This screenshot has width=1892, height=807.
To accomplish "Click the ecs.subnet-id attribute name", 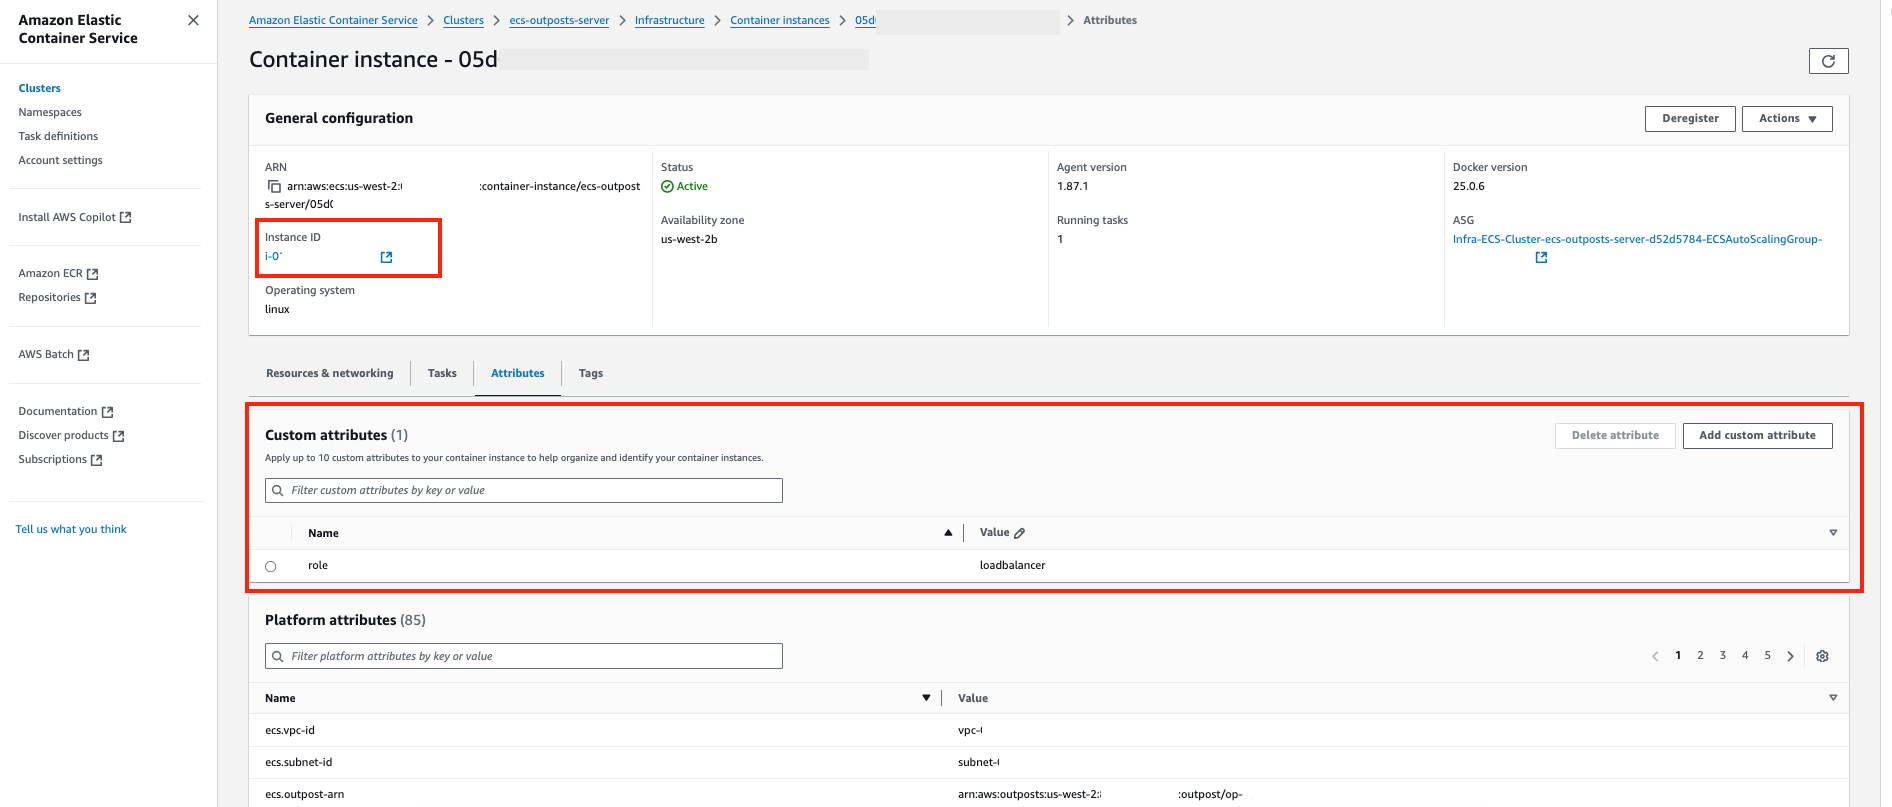I will [298, 762].
